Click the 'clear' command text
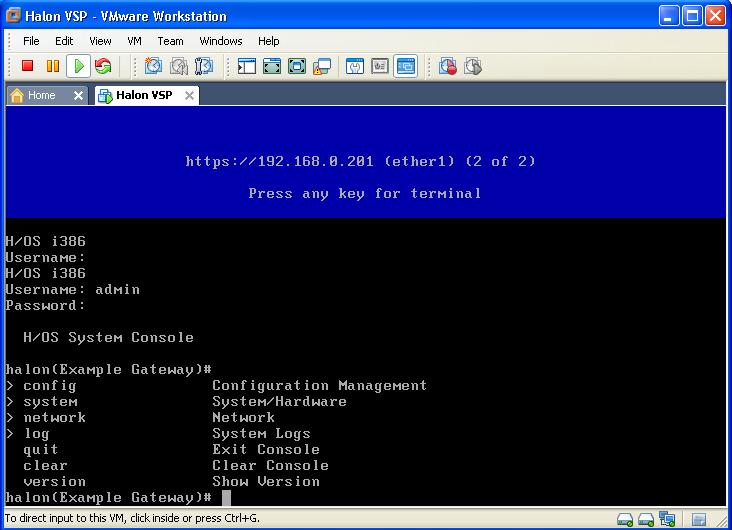This screenshot has width=732, height=530. pos(45,466)
